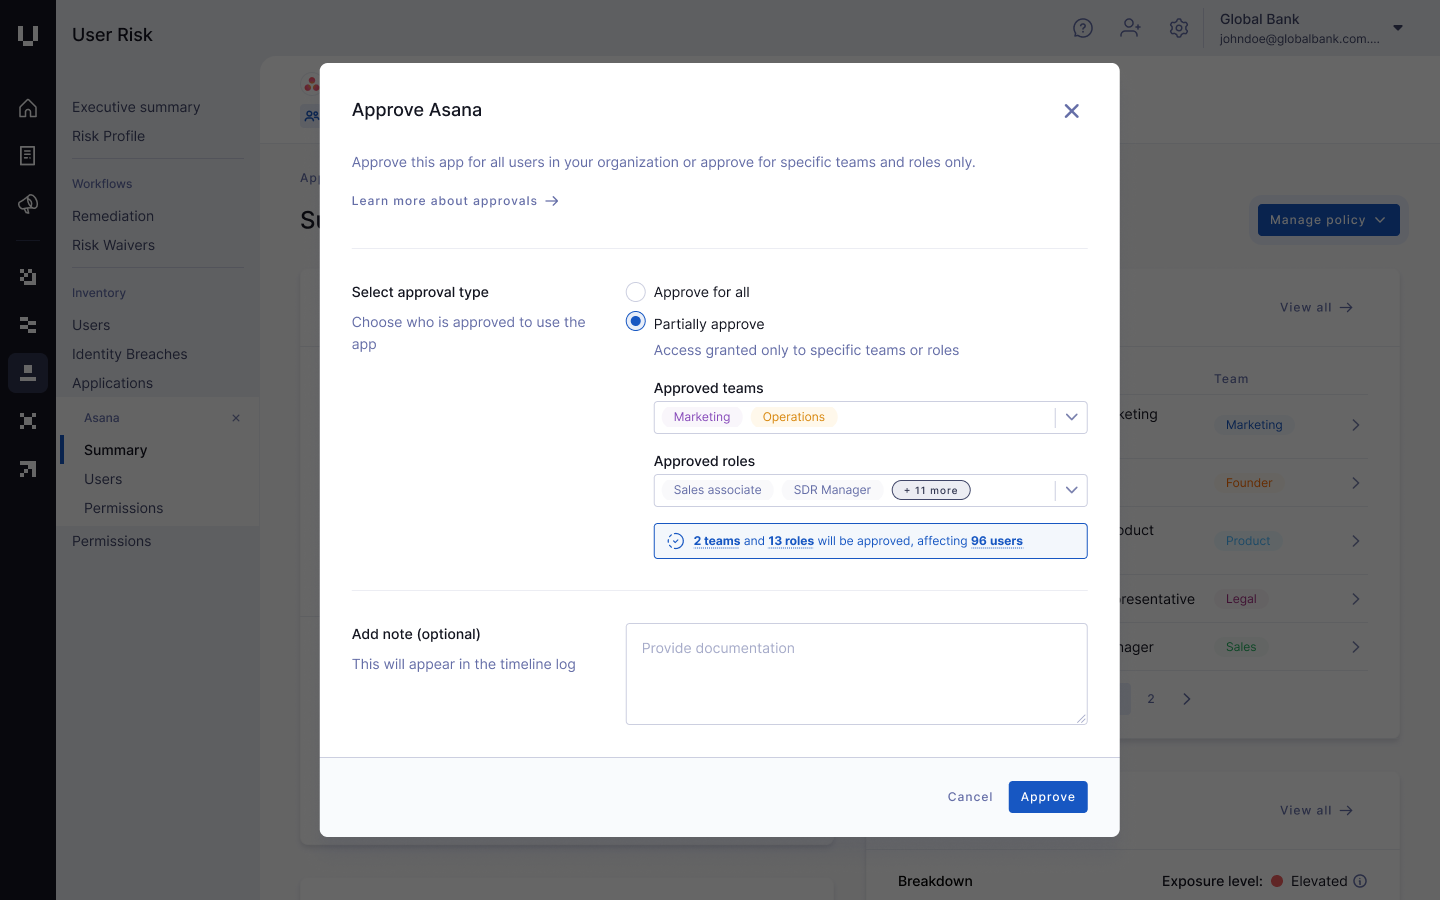This screenshot has height=900, width=1440.
Task: Close the Asana section in sidebar
Action: point(236,418)
